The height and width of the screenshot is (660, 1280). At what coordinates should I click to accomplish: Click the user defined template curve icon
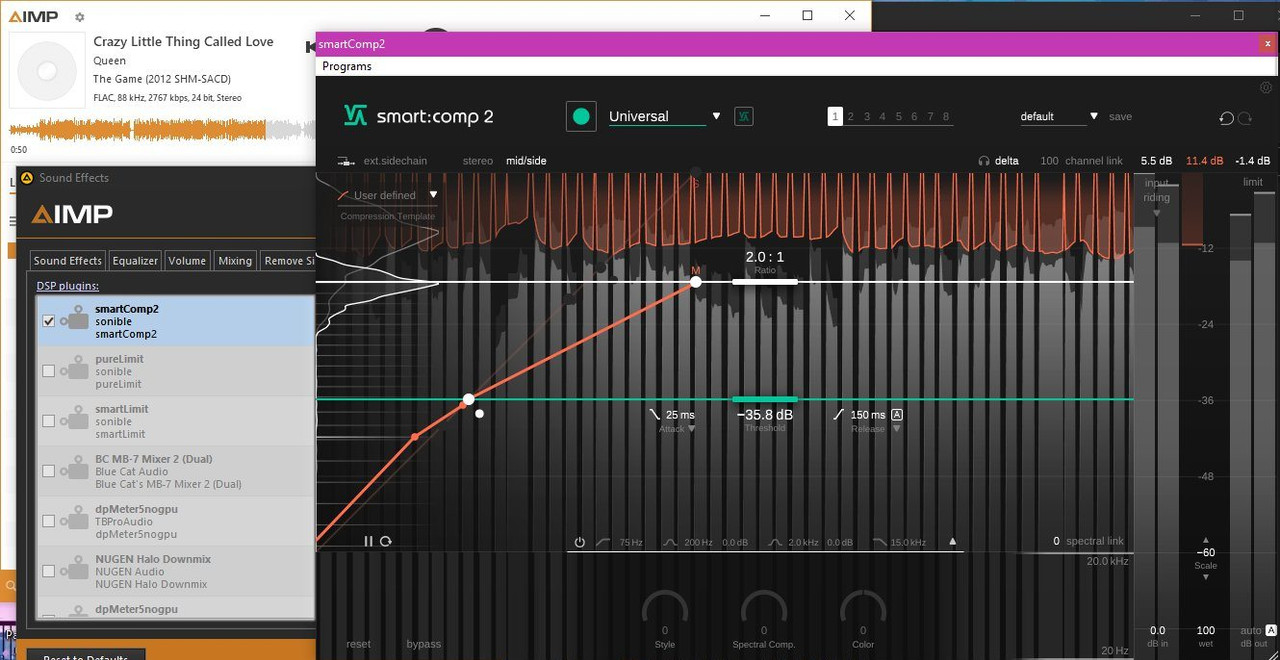[343, 195]
